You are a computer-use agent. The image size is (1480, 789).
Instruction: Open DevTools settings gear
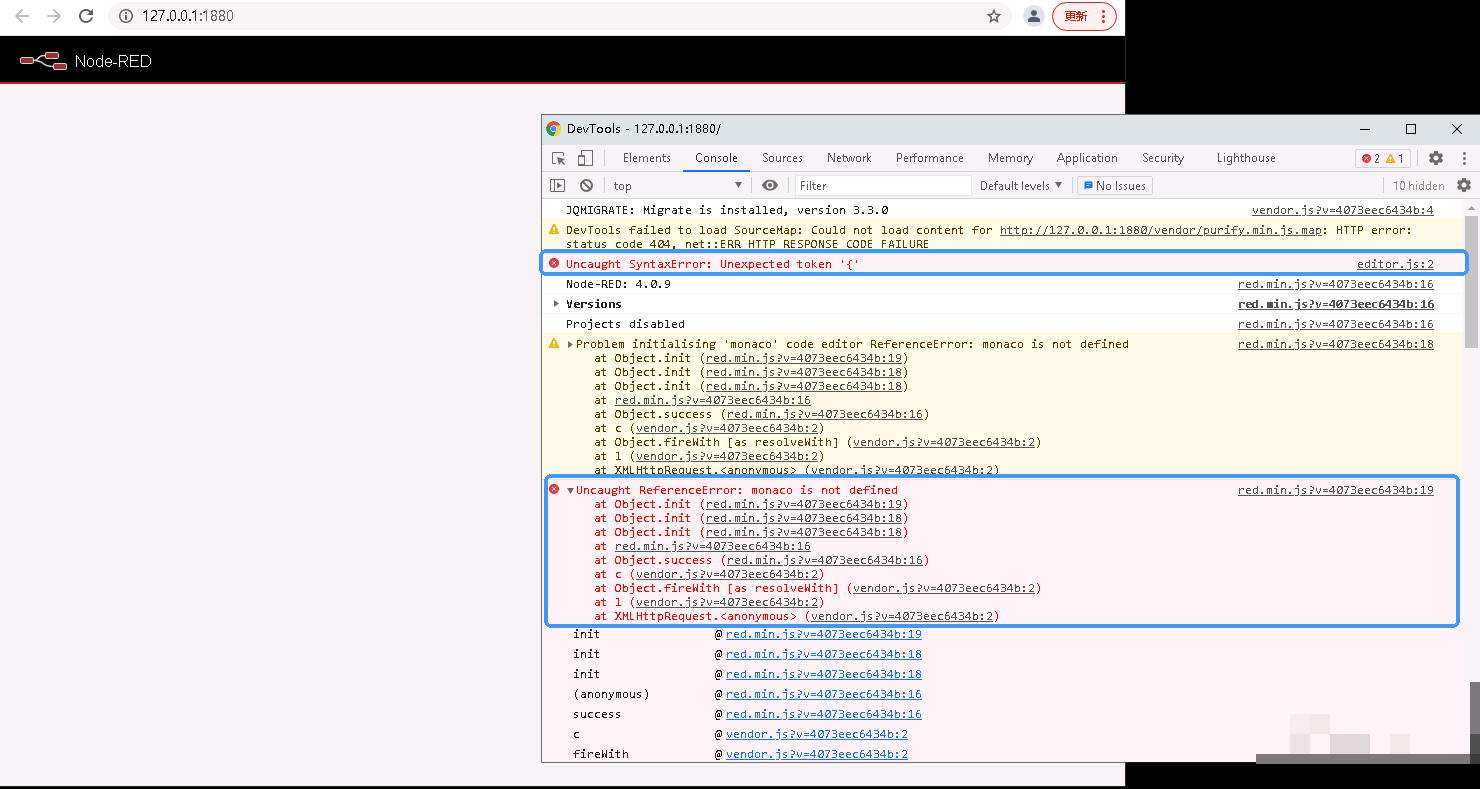pos(1436,158)
